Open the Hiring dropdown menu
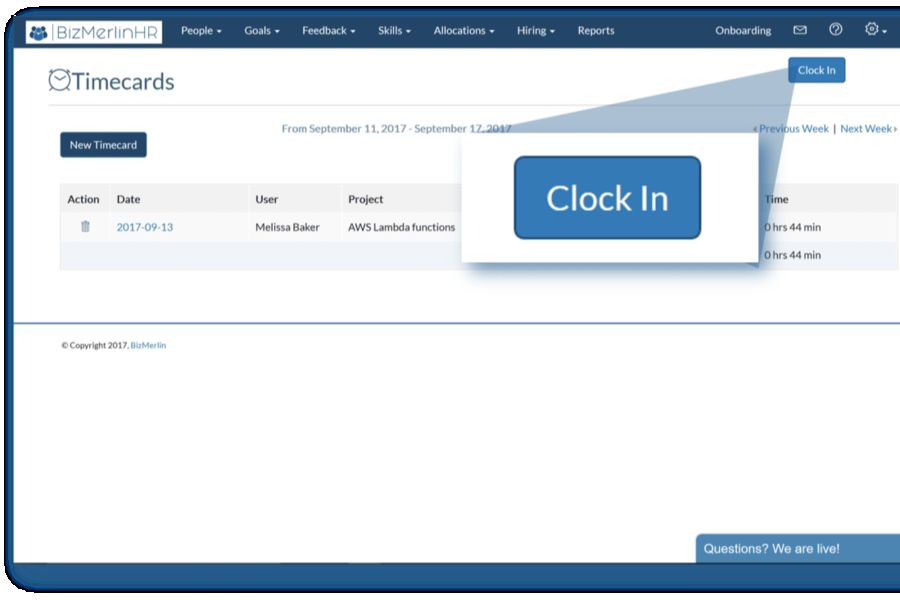 (537, 31)
